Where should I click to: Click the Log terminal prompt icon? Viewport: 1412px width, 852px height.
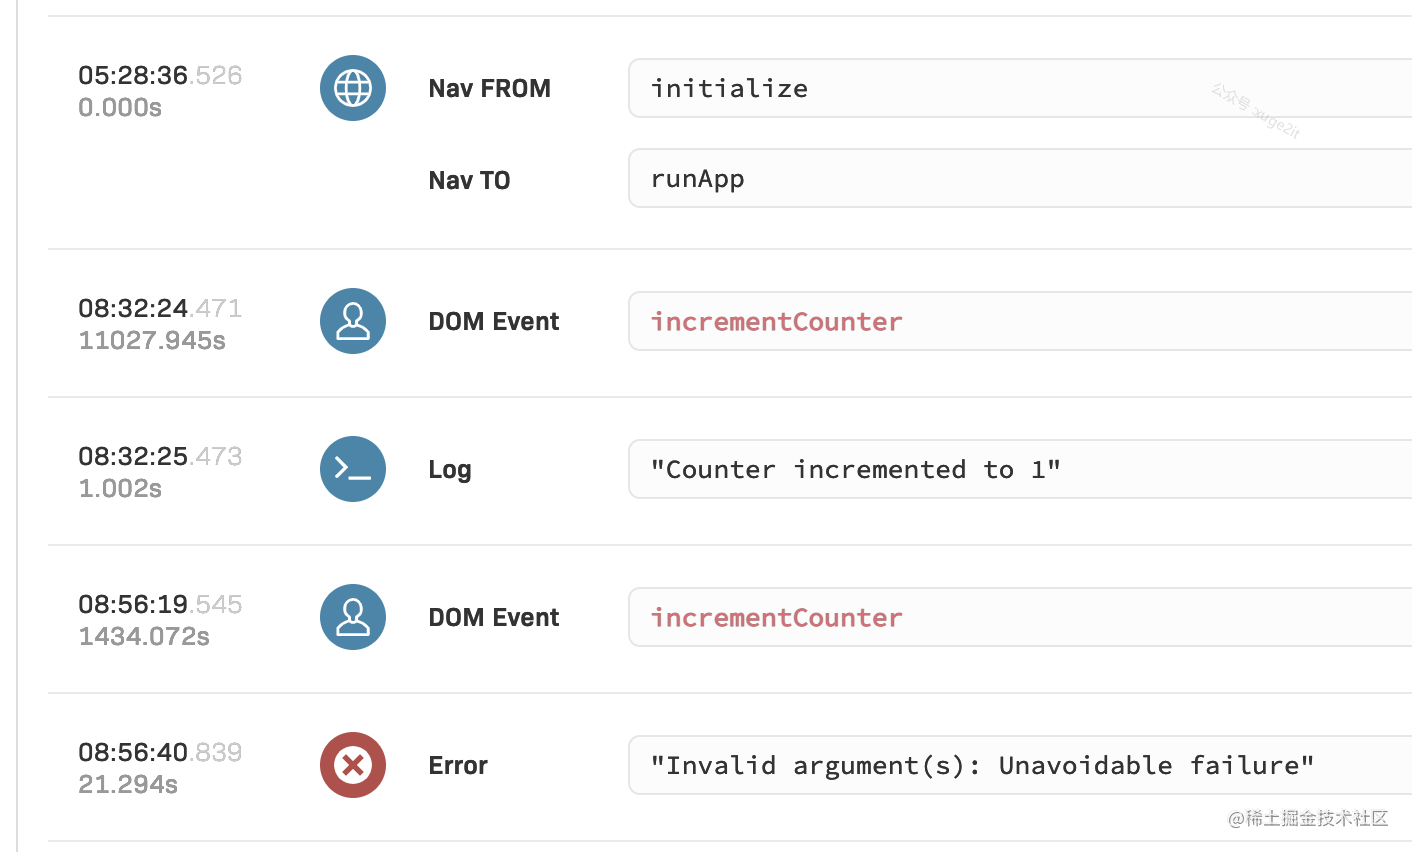(353, 469)
